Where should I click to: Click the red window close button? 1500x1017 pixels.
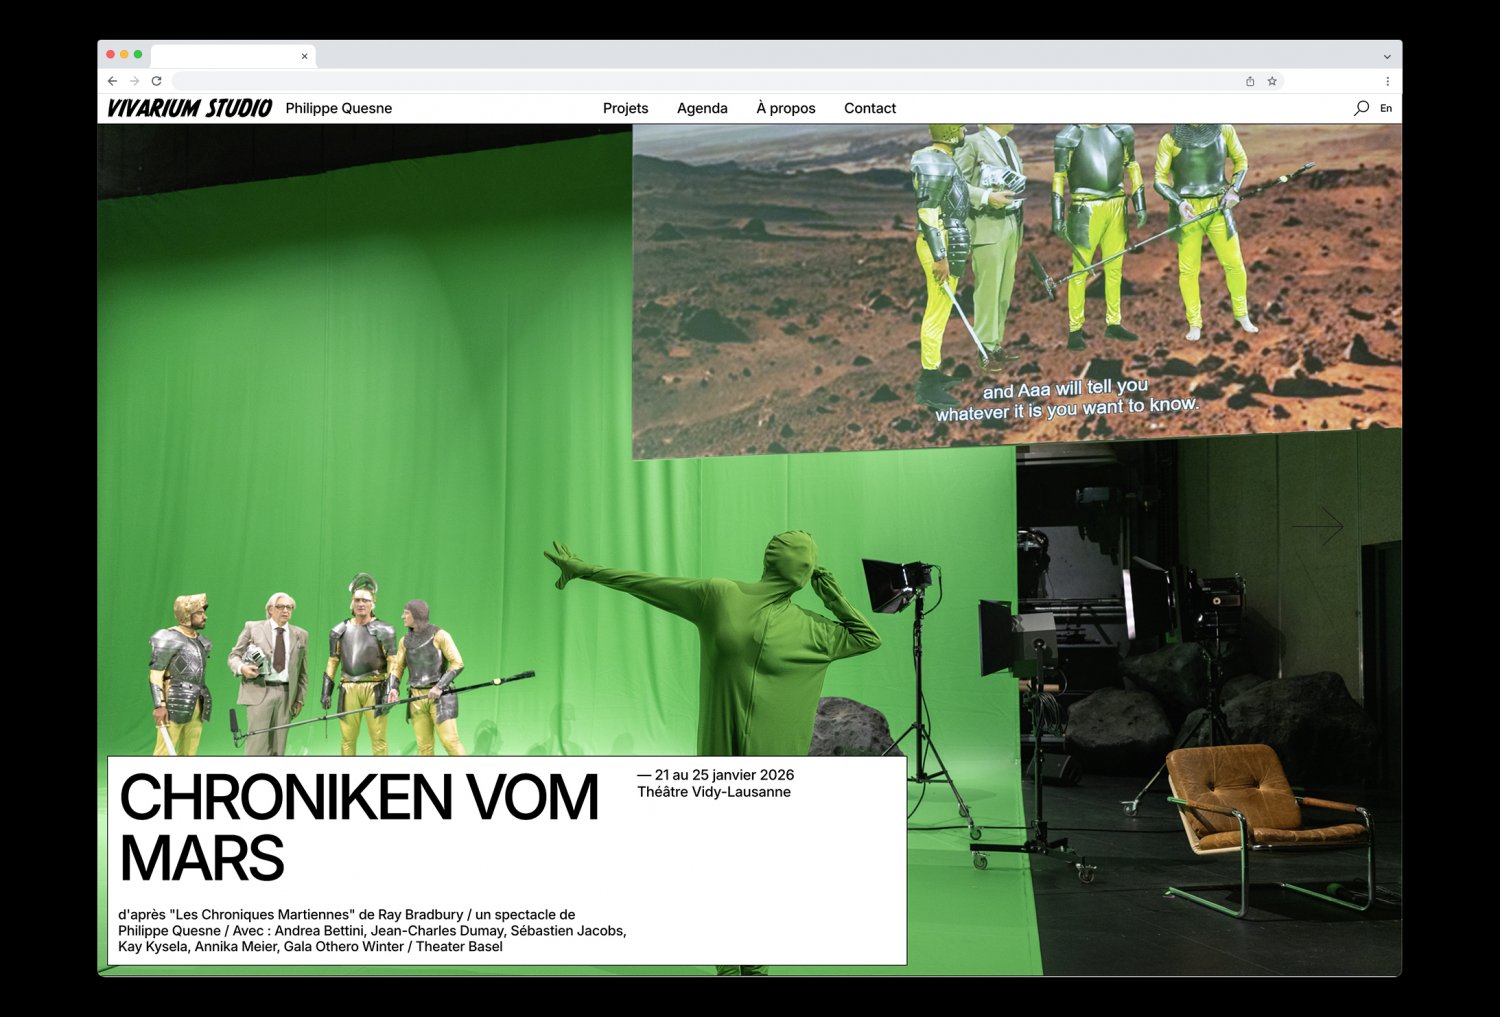pyautogui.click(x=110, y=54)
